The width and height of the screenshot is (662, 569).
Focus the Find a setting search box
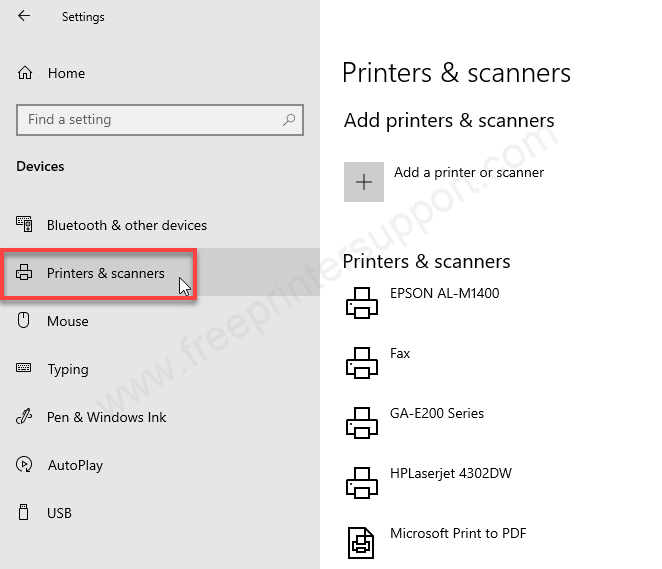[x=150, y=120]
